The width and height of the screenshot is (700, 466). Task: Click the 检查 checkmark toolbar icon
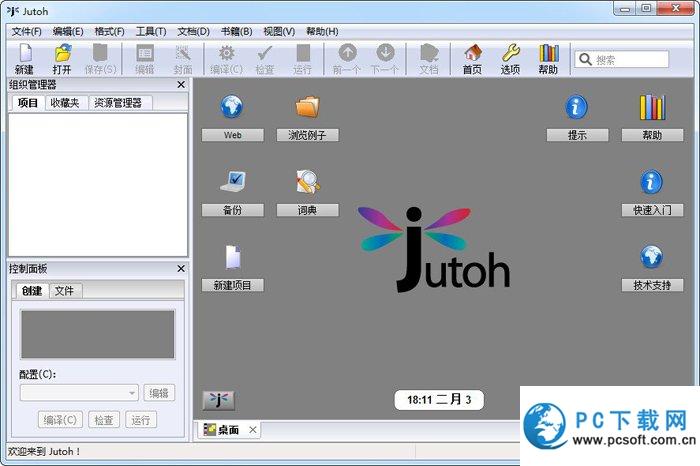click(265, 54)
